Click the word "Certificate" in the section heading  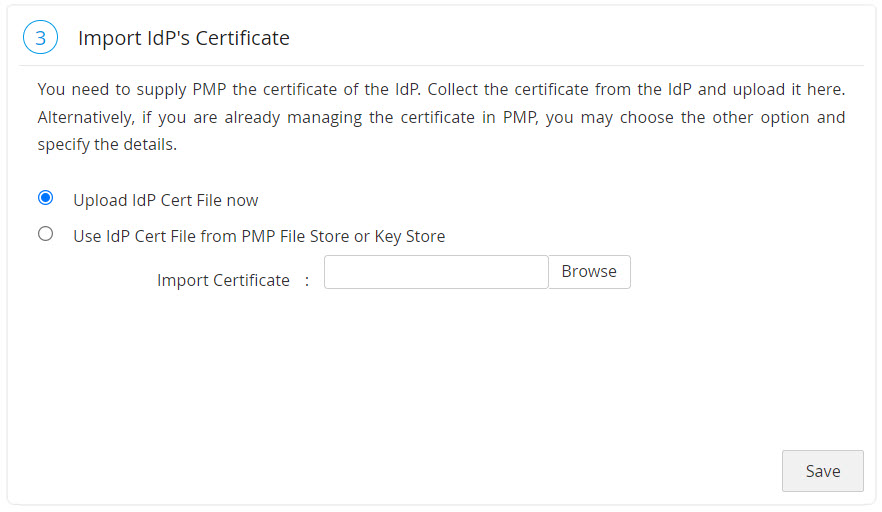point(245,38)
